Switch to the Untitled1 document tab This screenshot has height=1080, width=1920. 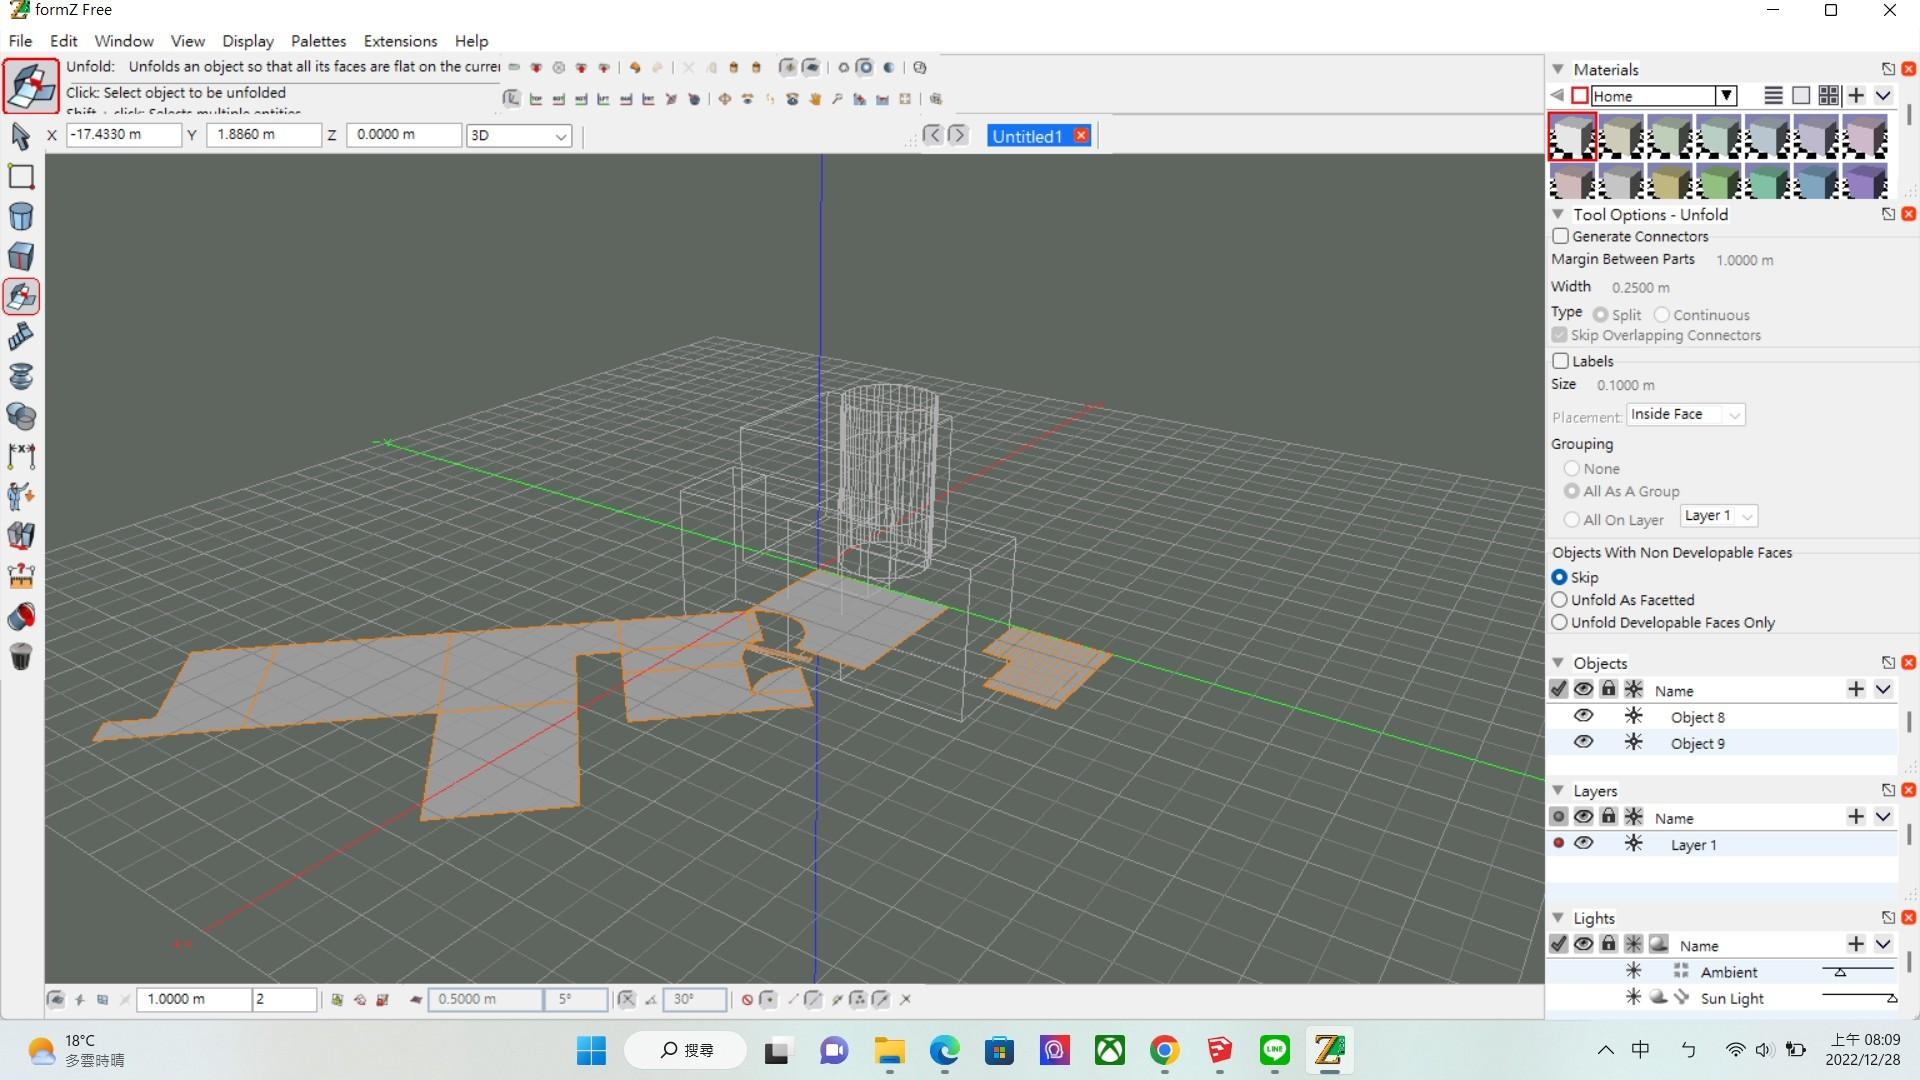pyautogui.click(x=1027, y=136)
